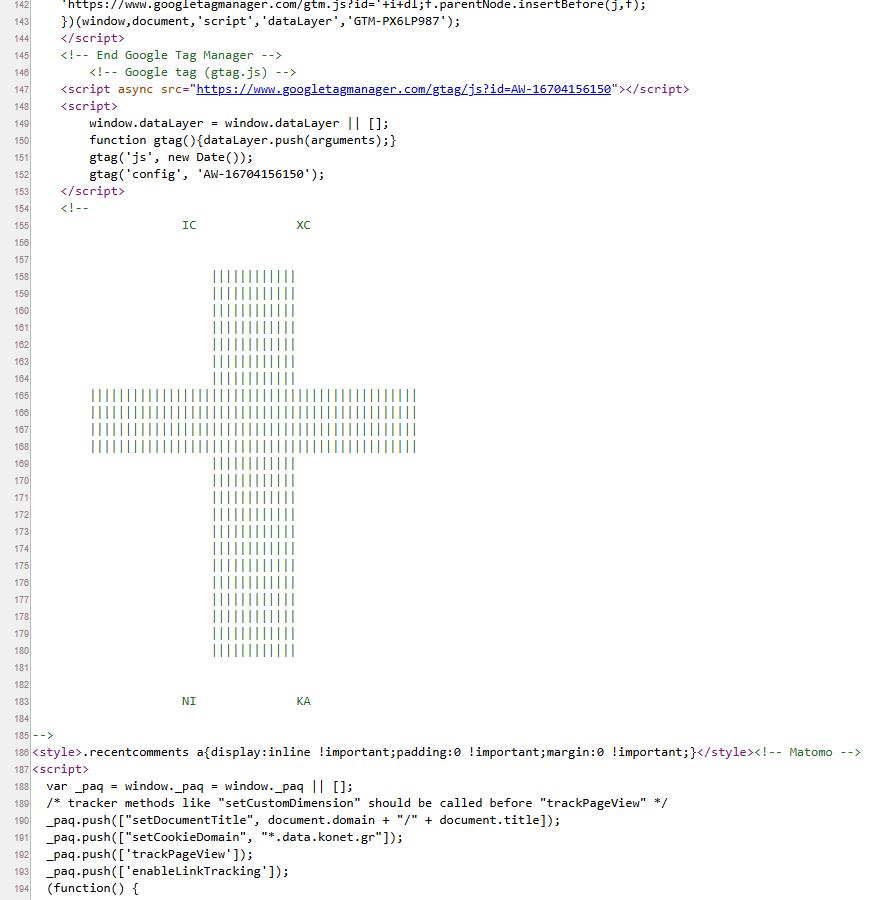Click 'GTM-PX6LP987' string on line 143

tap(399, 21)
